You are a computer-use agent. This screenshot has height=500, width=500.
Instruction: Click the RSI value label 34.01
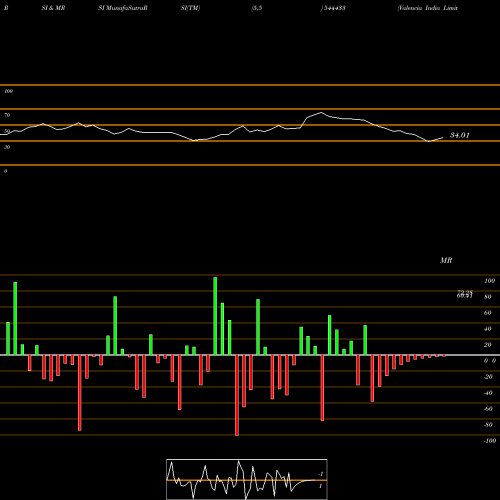[x=460, y=135]
